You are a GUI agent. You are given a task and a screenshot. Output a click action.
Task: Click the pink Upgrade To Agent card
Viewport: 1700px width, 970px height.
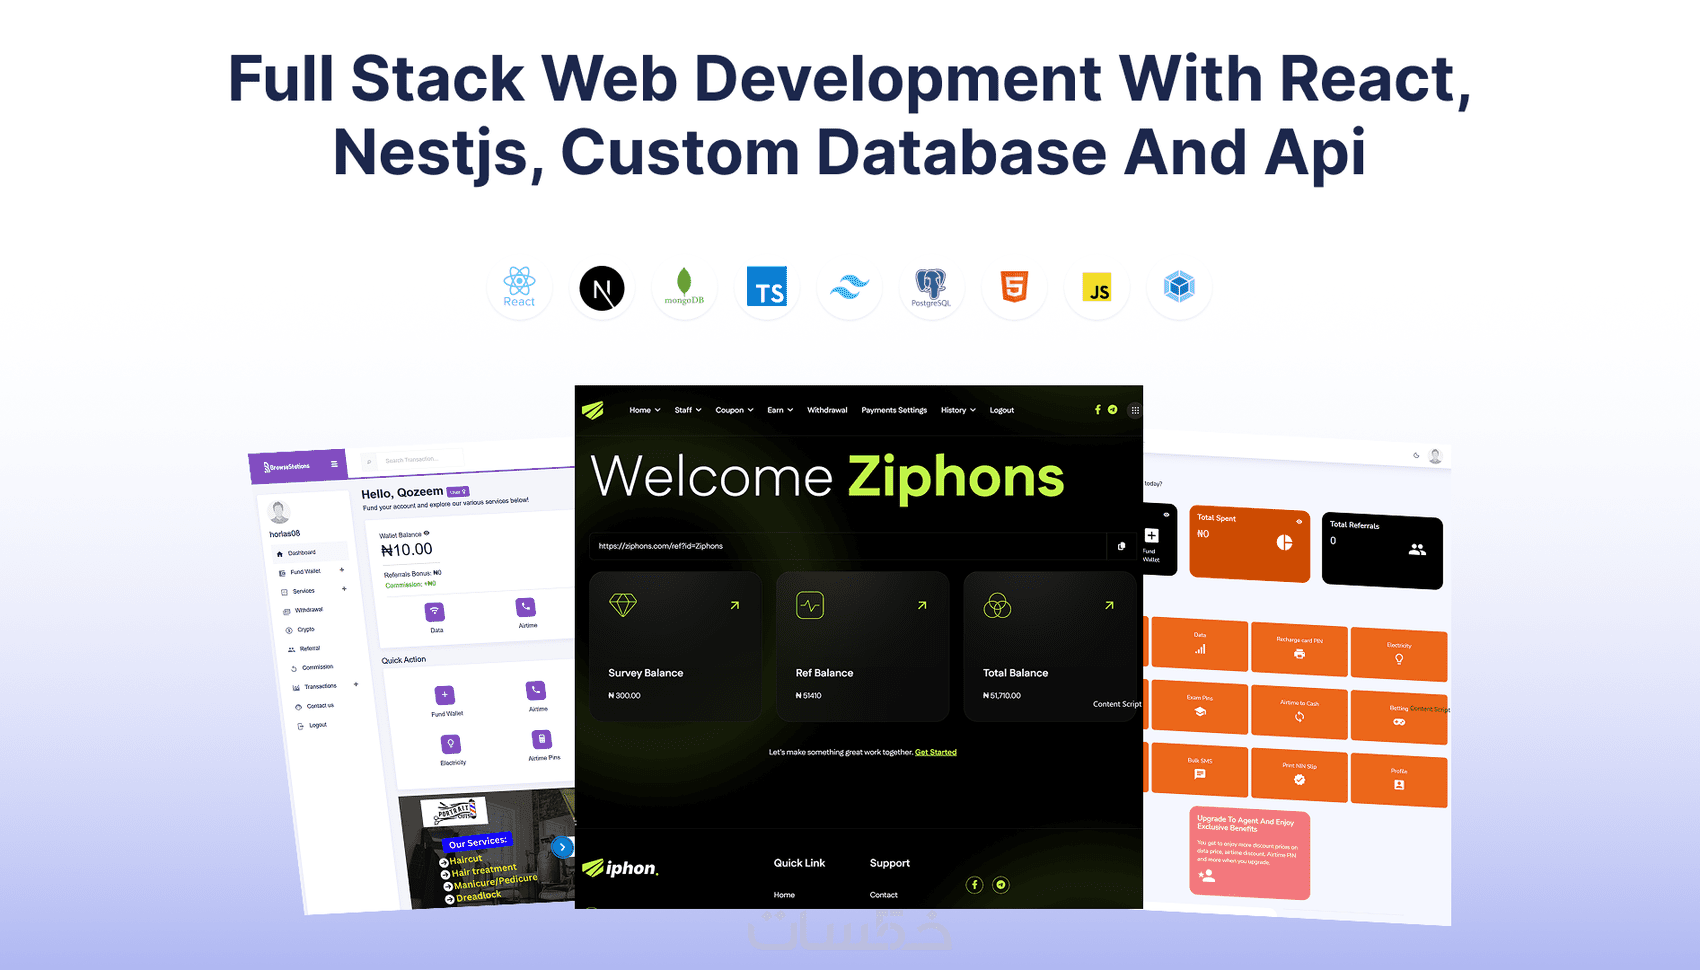click(x=1250, y=853)
